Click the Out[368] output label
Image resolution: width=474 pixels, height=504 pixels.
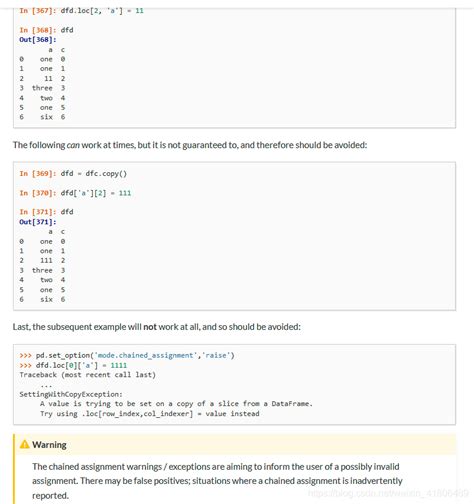coord(38,40)
